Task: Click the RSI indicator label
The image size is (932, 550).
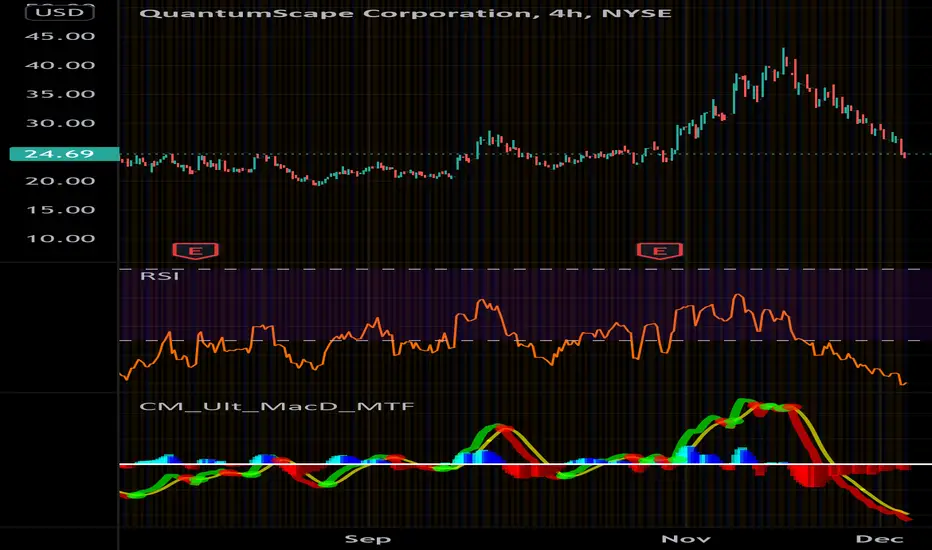Action: click(x=159, y=276)
